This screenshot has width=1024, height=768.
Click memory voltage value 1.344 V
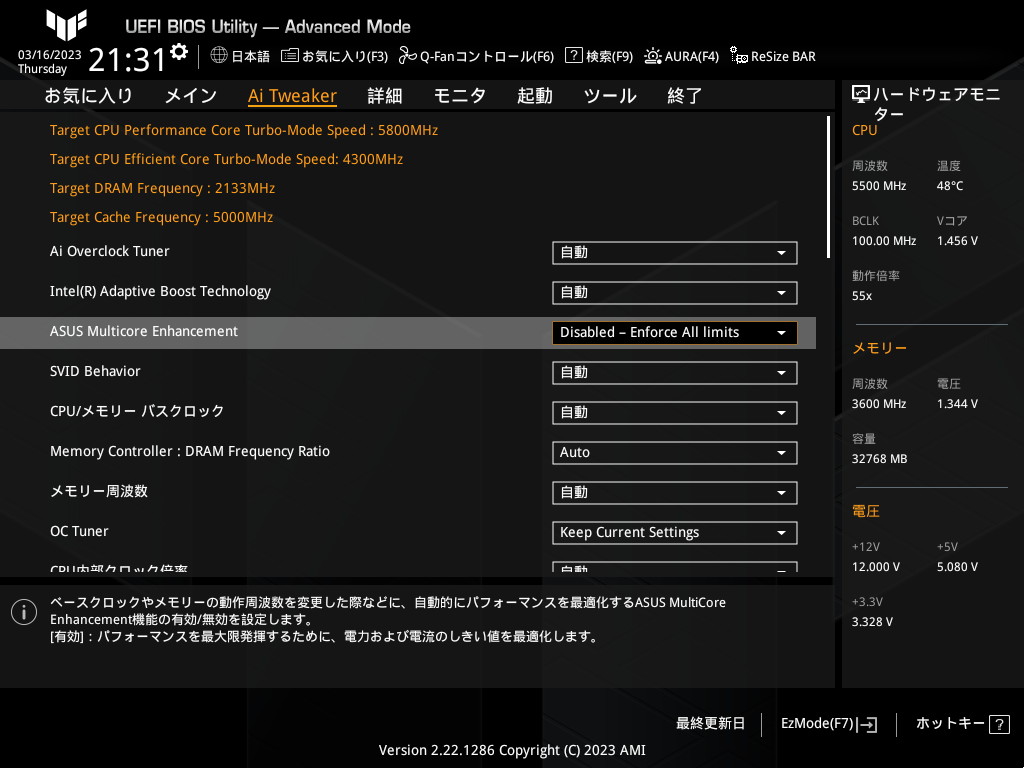click(957, 404)
